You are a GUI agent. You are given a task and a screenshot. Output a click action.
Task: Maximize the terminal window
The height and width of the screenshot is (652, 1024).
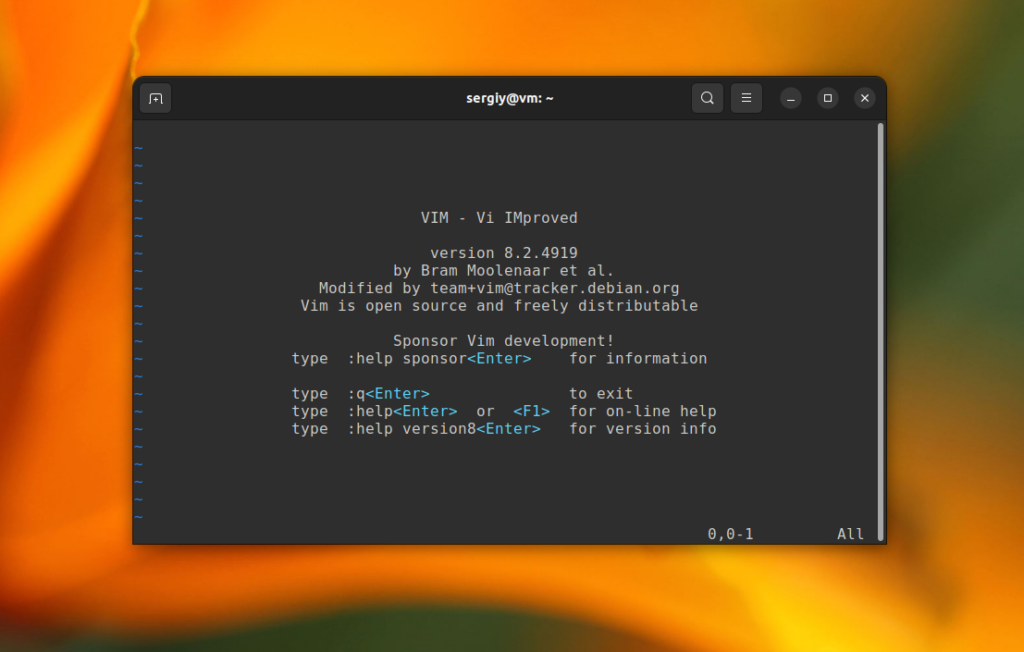click(827, 98)
